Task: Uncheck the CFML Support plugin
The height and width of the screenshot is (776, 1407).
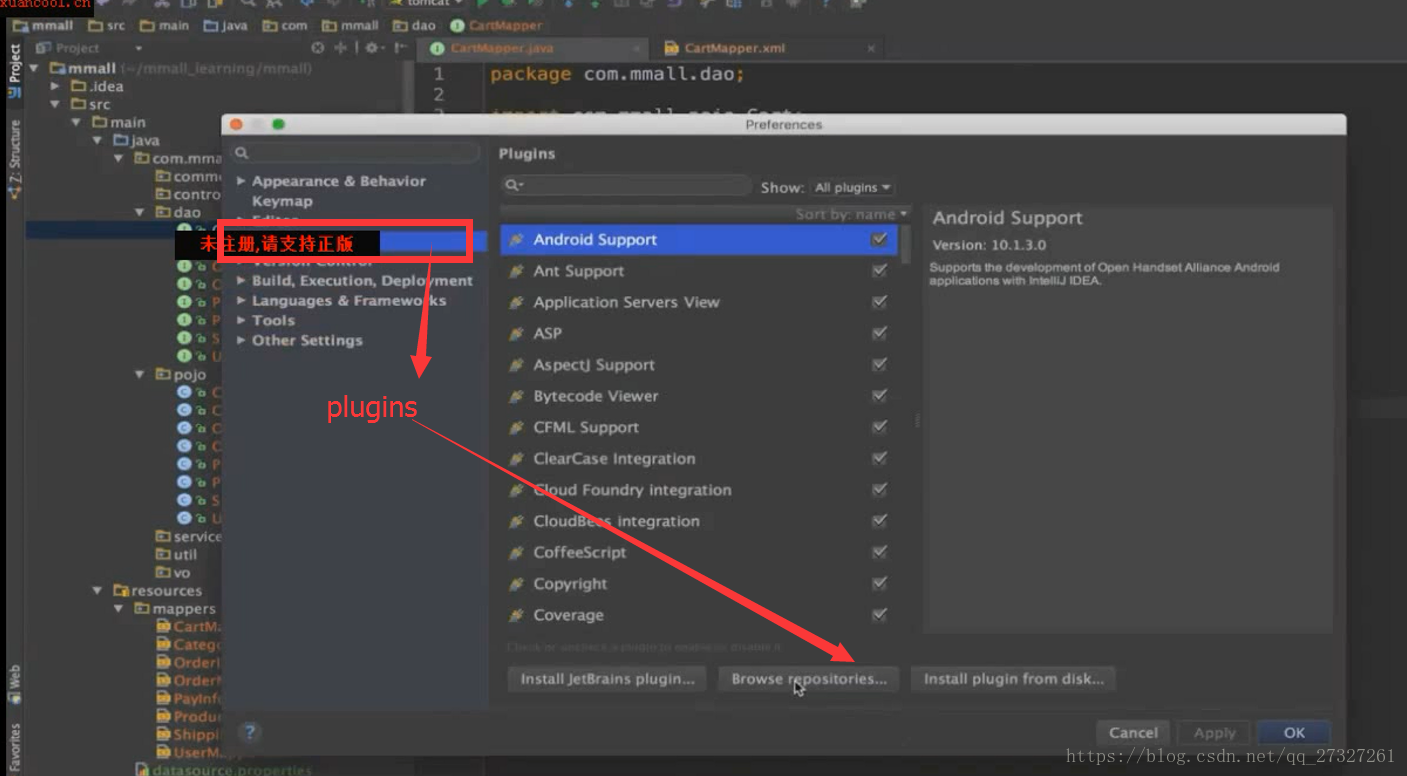Action: (x=879, y=427)
